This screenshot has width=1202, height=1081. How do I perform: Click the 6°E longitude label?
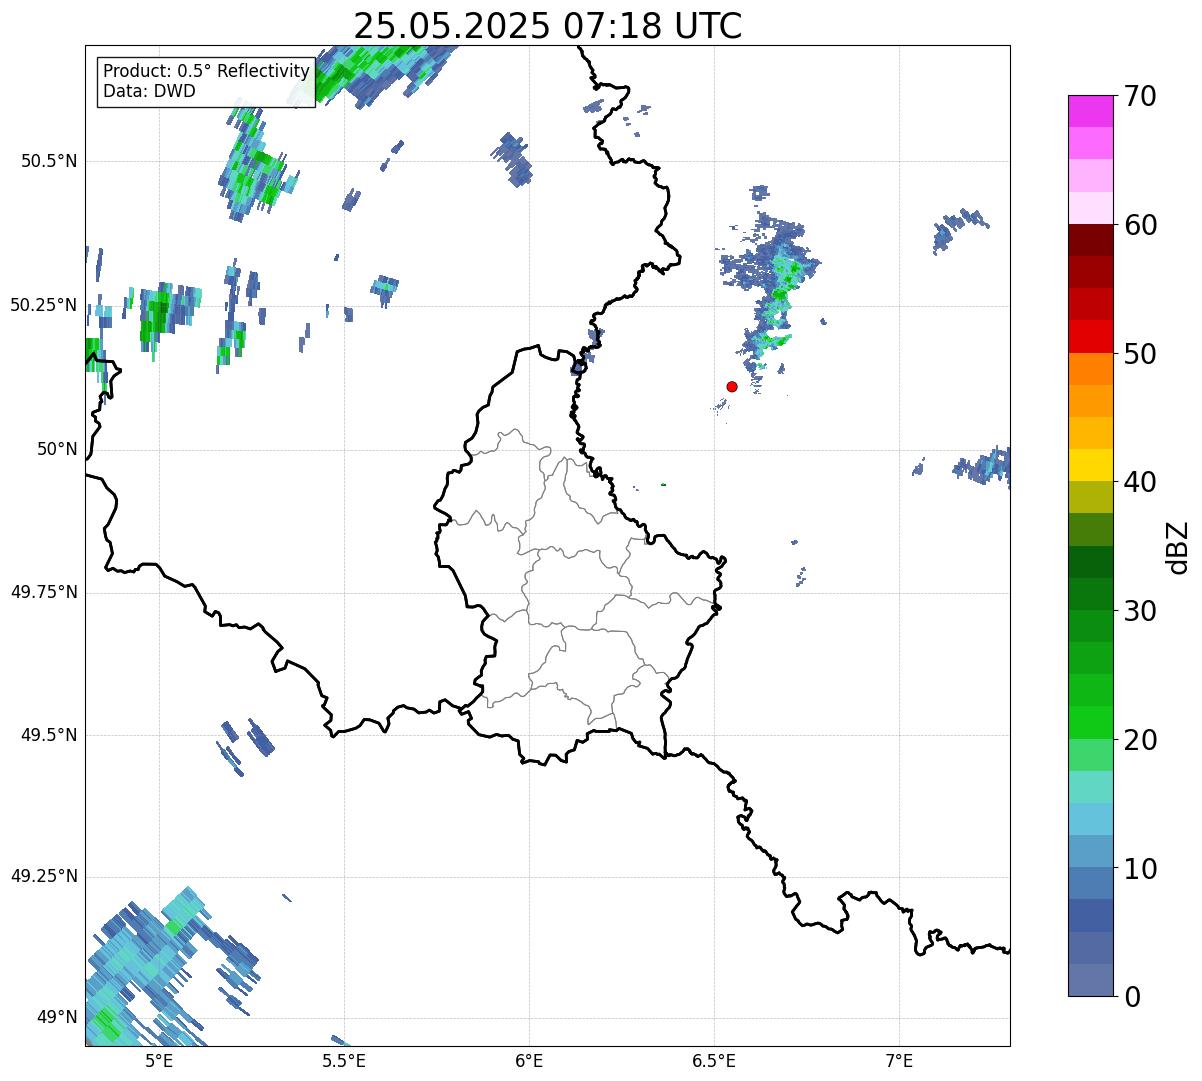pyautogui.click(x=529, y=1060)
